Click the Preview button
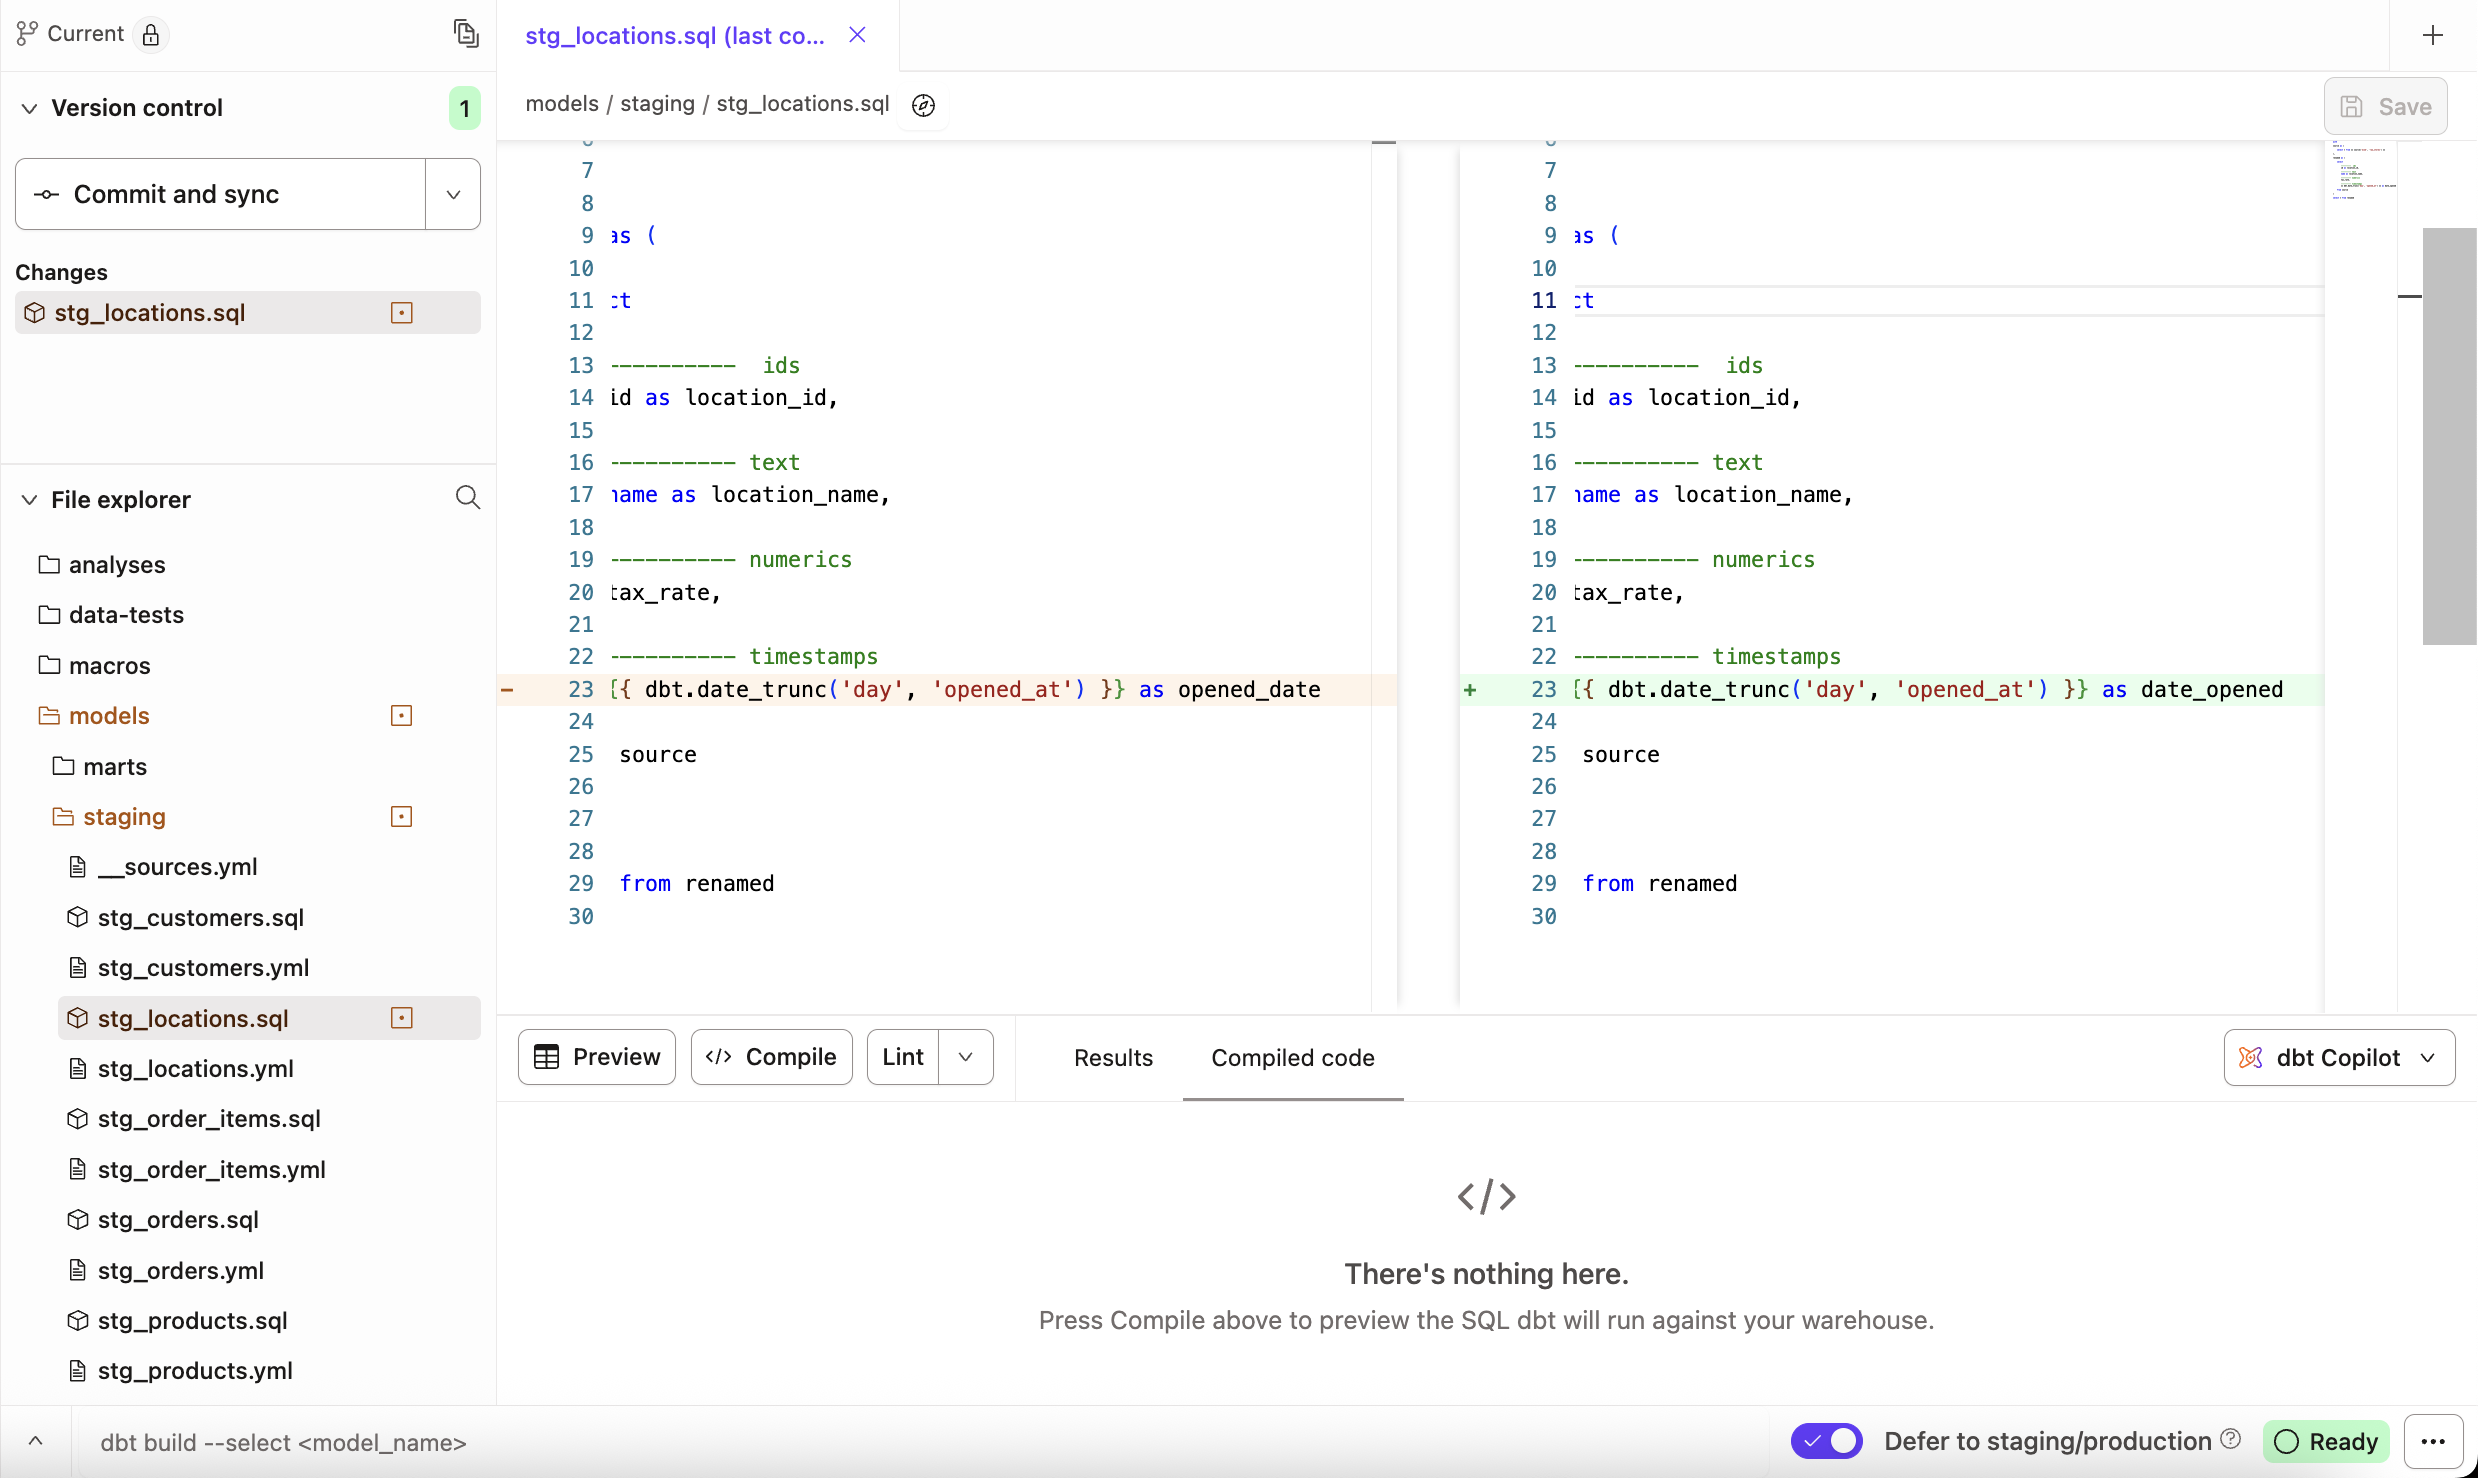This screenshot has width=2478, height=1478. click(596, 1057)
